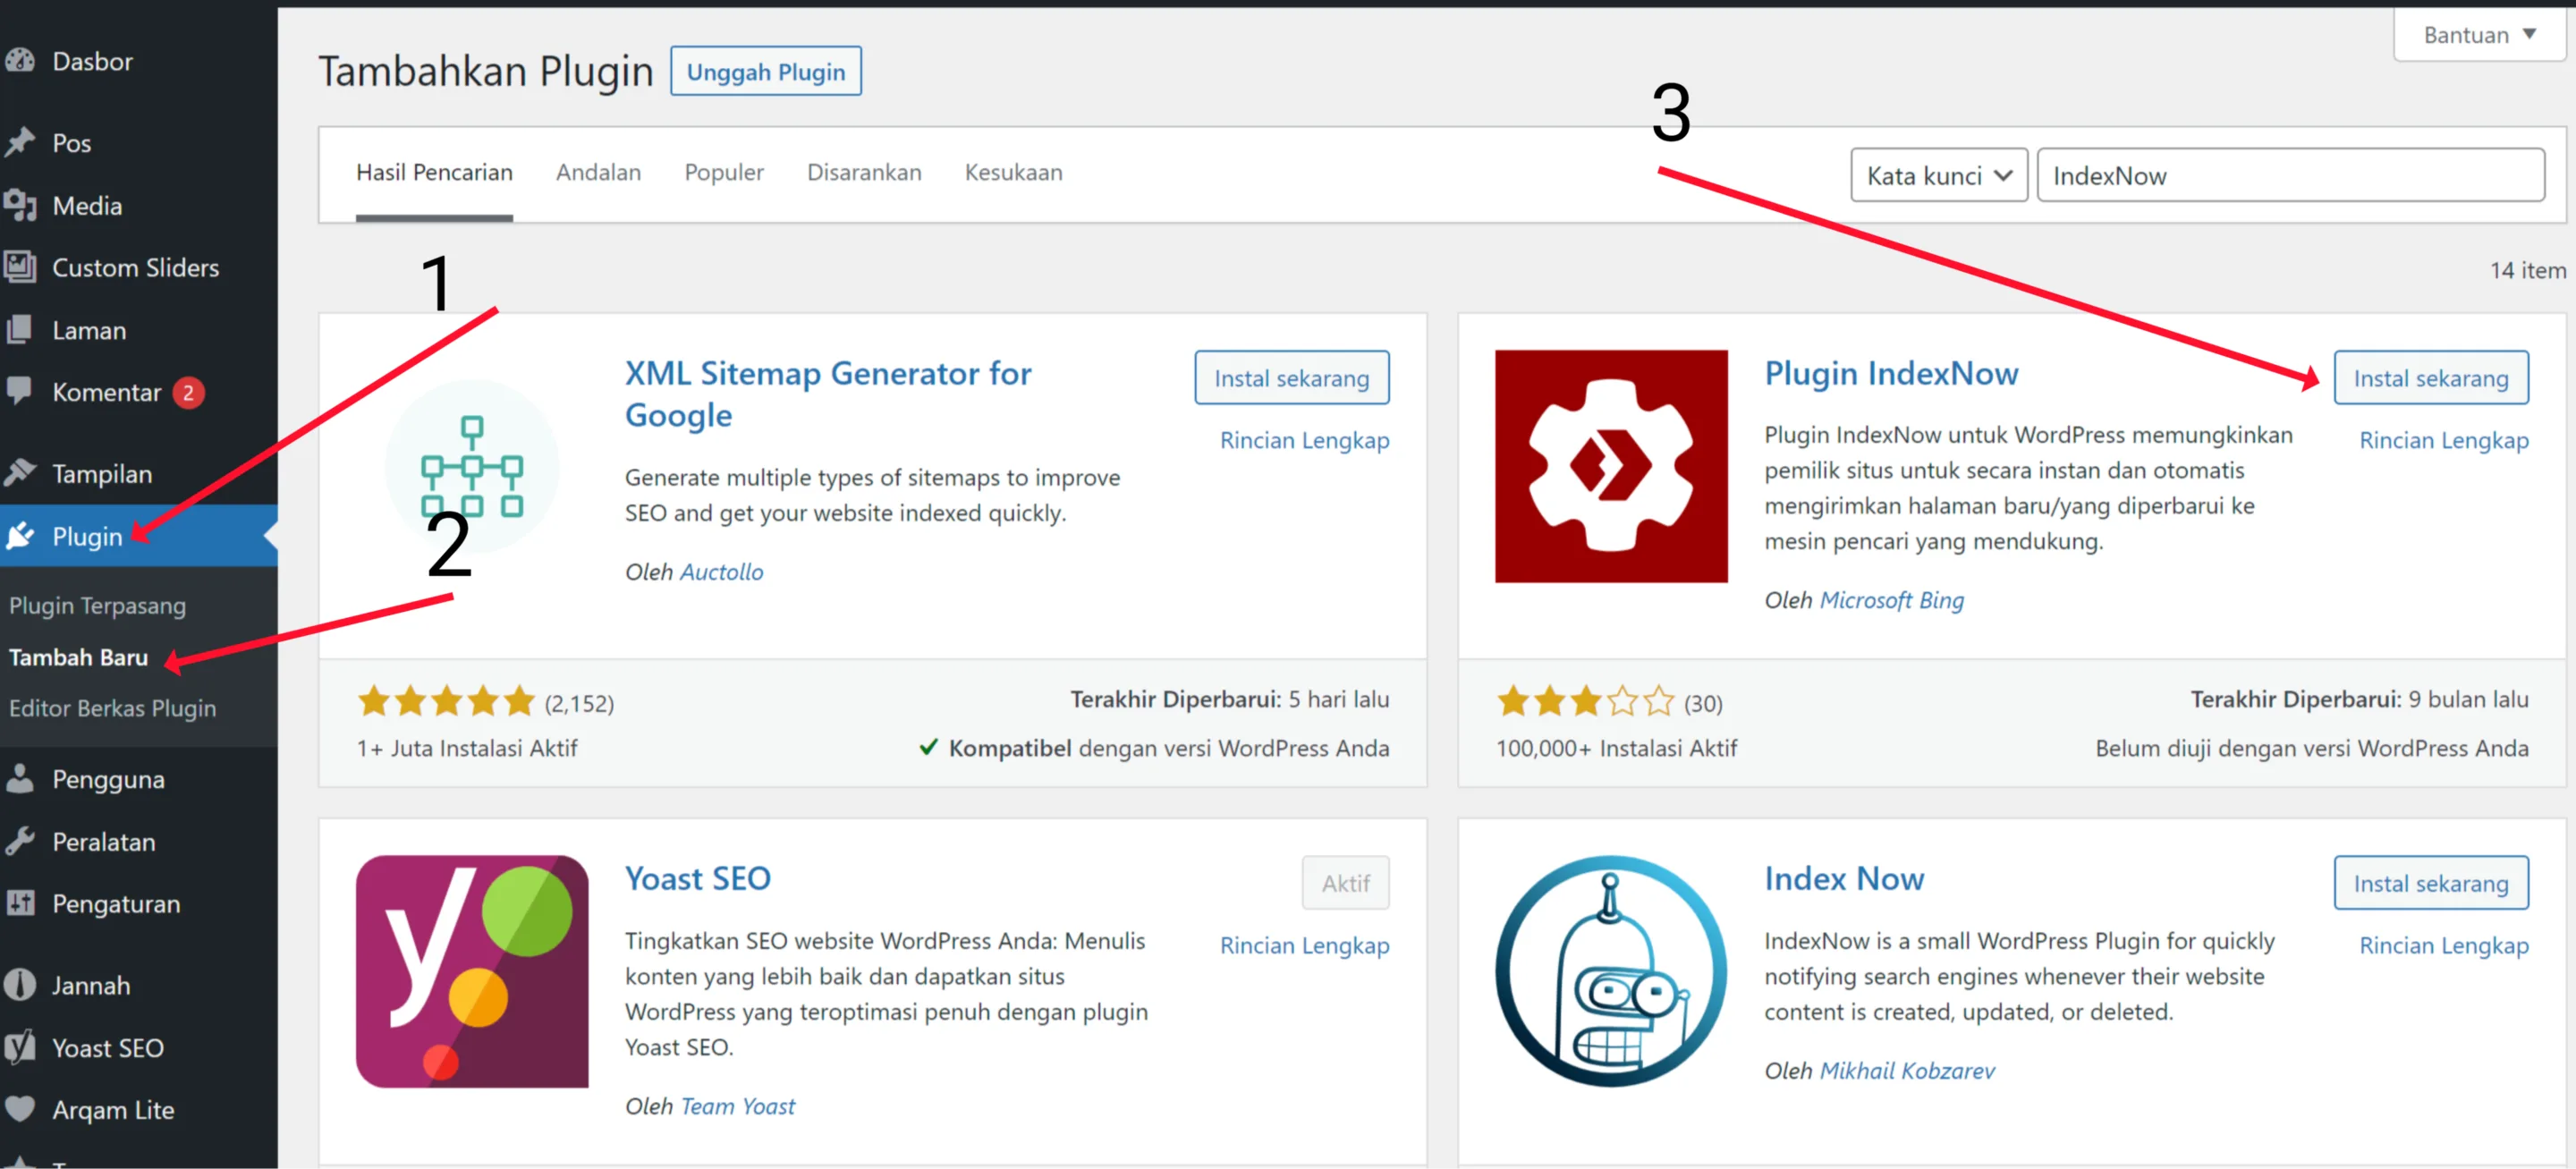Image resolution: width=2576 pixels, height=1169 pixels.
Task: Click the Custom Sliders icon
Action: click(x=20, y=268)
